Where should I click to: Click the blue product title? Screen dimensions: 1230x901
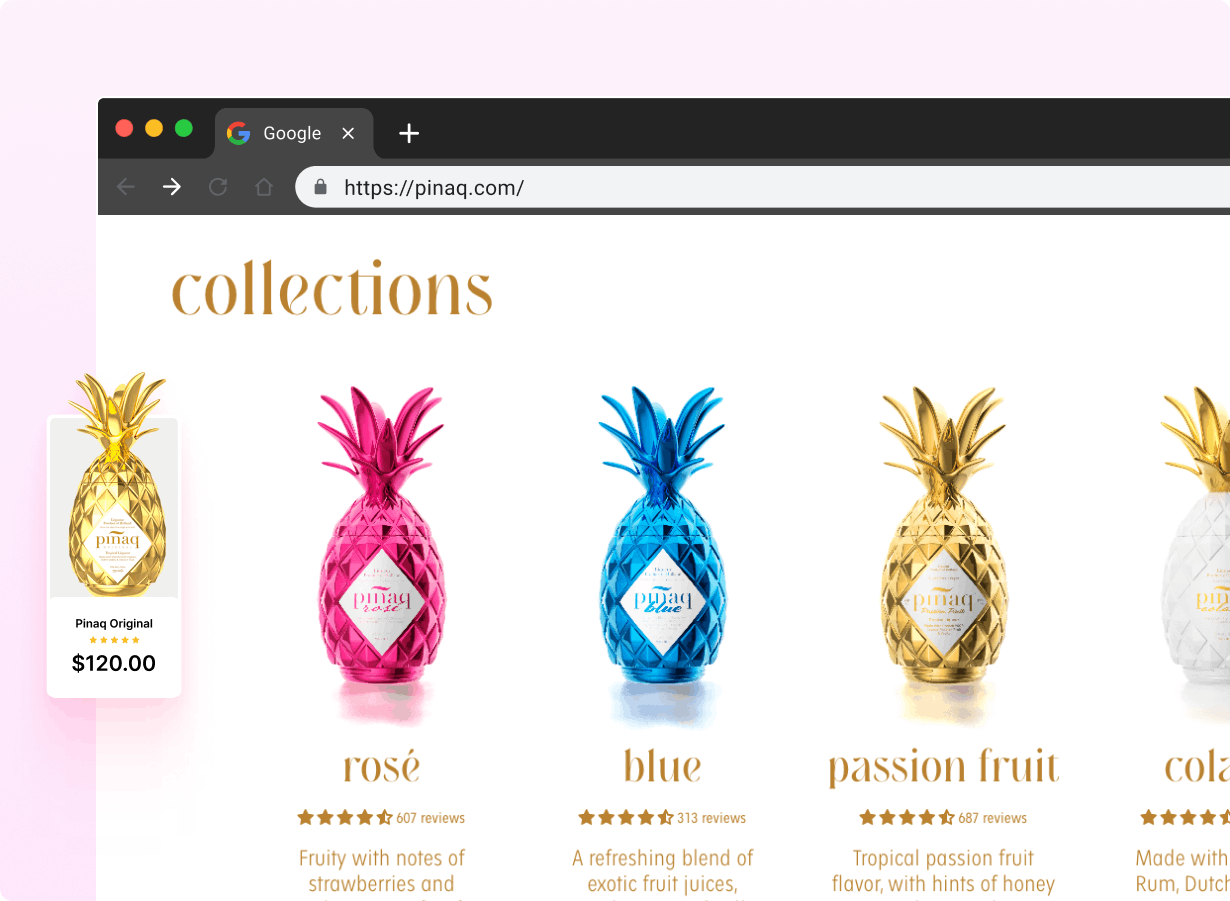(662, 767)
